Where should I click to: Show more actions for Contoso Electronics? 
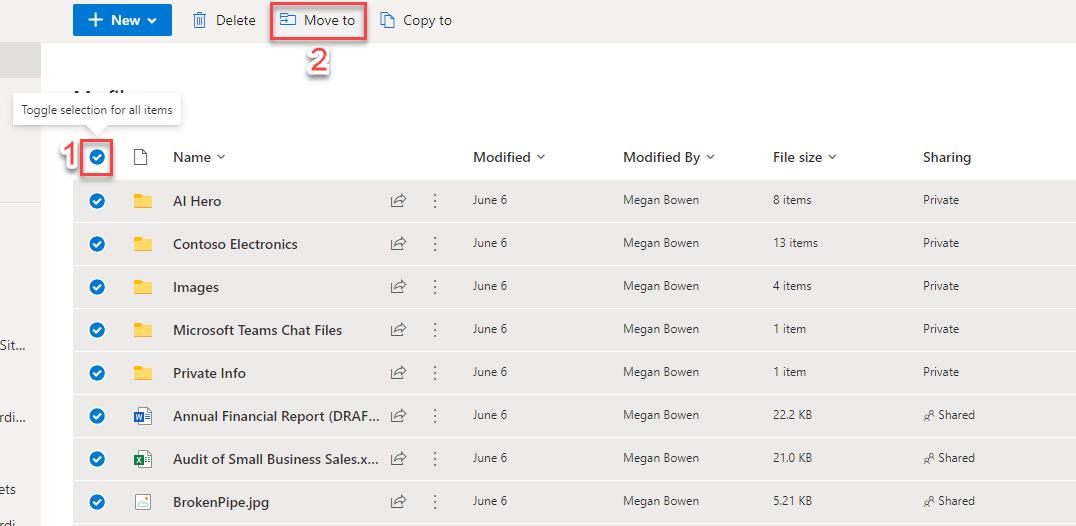(x=434, y=243)
